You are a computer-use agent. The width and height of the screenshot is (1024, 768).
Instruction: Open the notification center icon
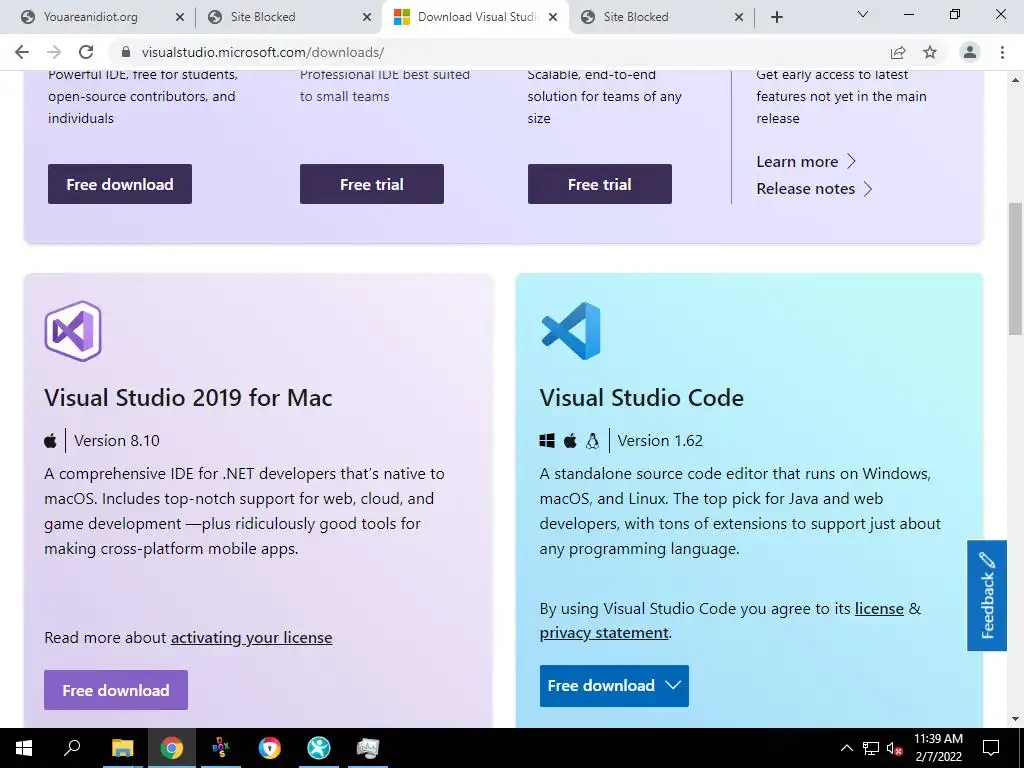coord(991,748)
